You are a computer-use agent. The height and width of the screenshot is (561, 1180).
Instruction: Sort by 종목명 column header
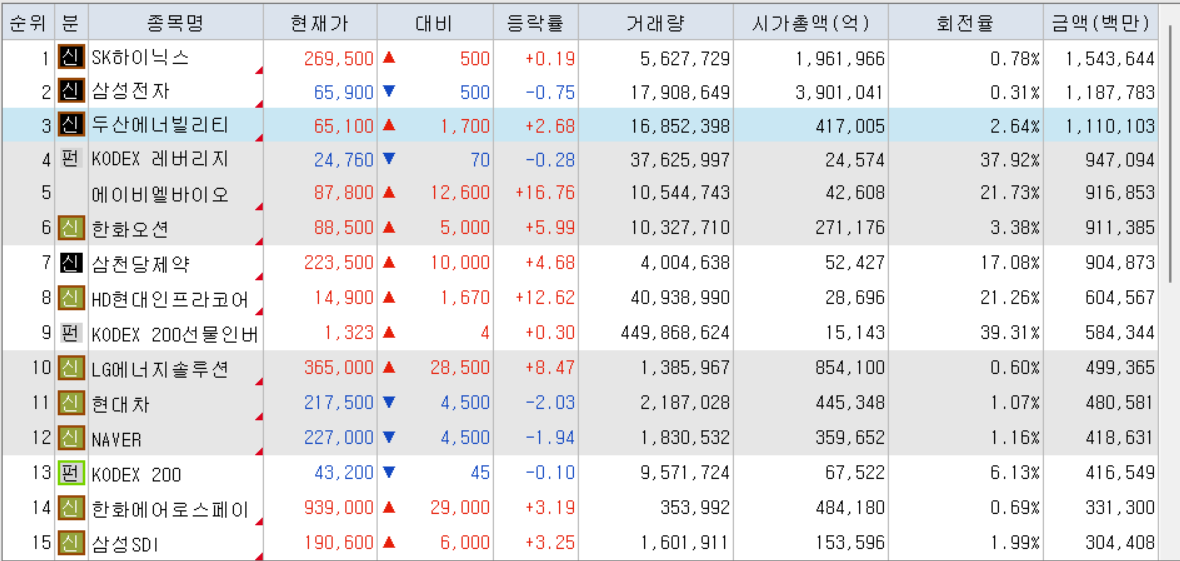point(176,23)
